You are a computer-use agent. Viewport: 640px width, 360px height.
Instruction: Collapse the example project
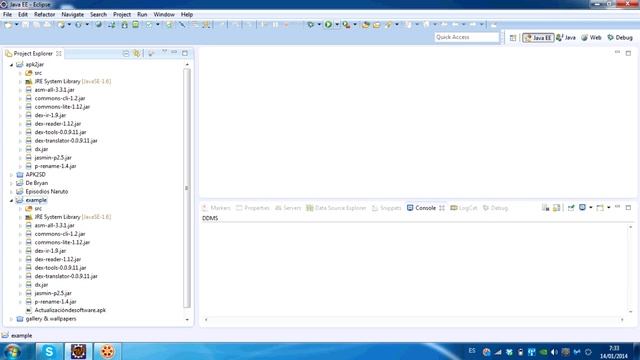[11, 200]
